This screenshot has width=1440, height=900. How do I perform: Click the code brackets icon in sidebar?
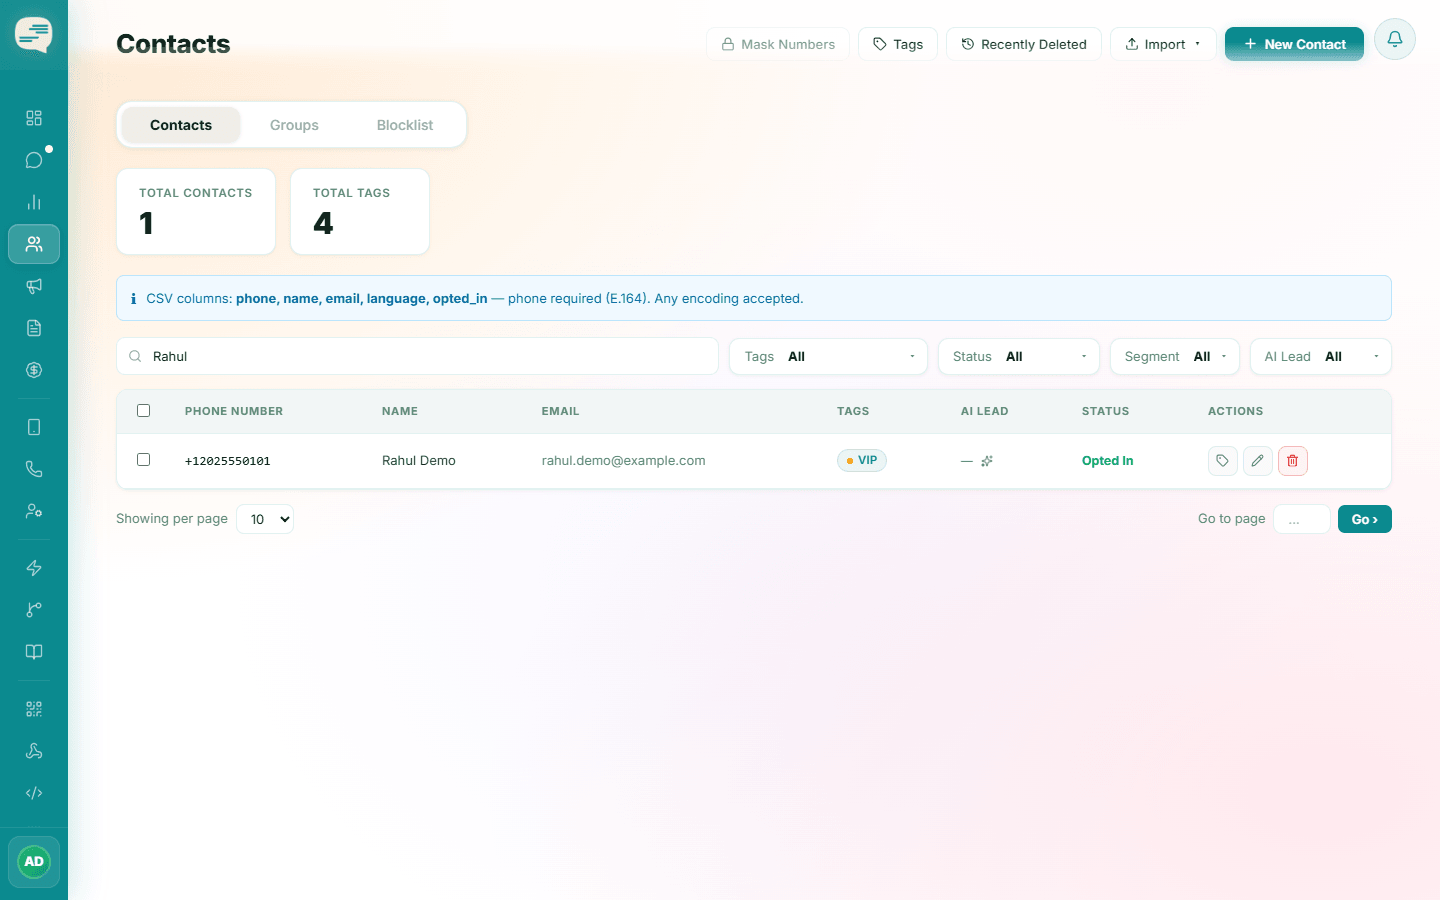(34, 793)
